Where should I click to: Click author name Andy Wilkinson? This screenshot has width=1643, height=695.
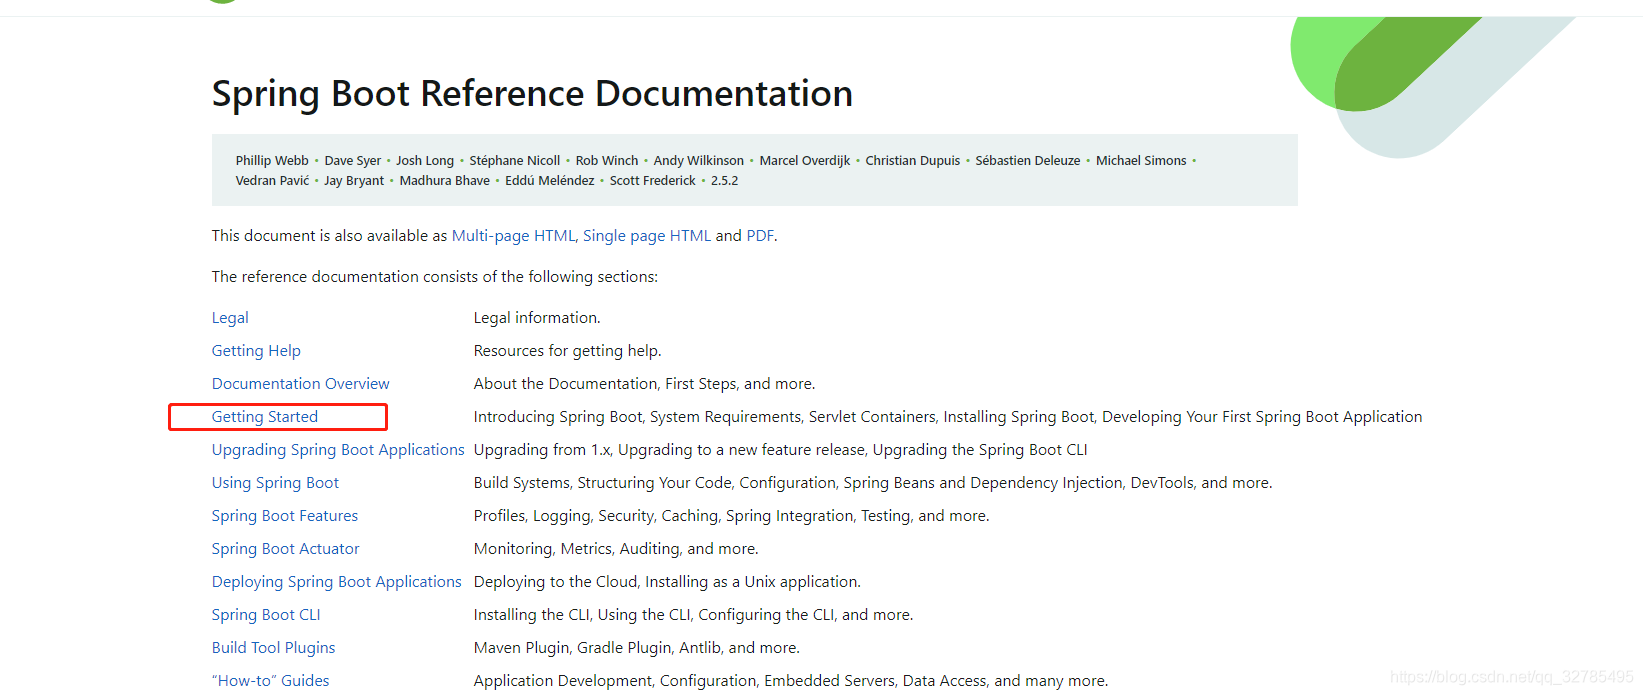699,161
